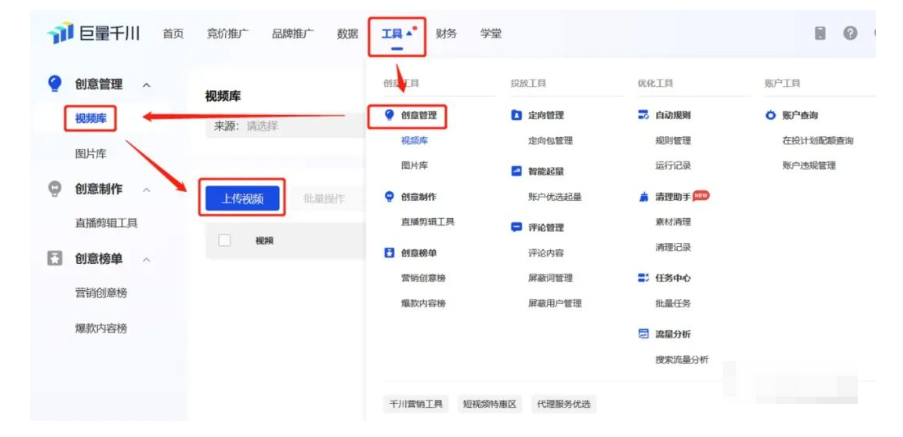Click the 上传视频 button
Viewport: 903px width, 437px height.
click(242, 199)
